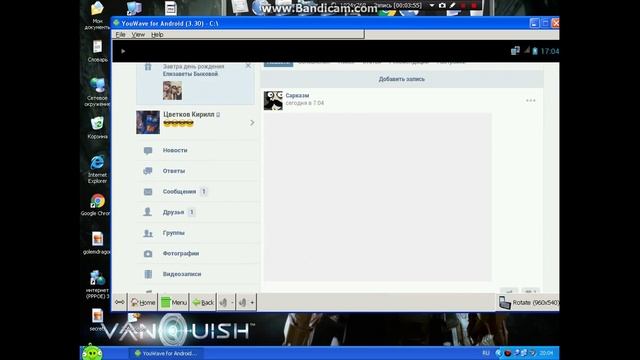Open Видеозаписи in the sidebar

198,274
